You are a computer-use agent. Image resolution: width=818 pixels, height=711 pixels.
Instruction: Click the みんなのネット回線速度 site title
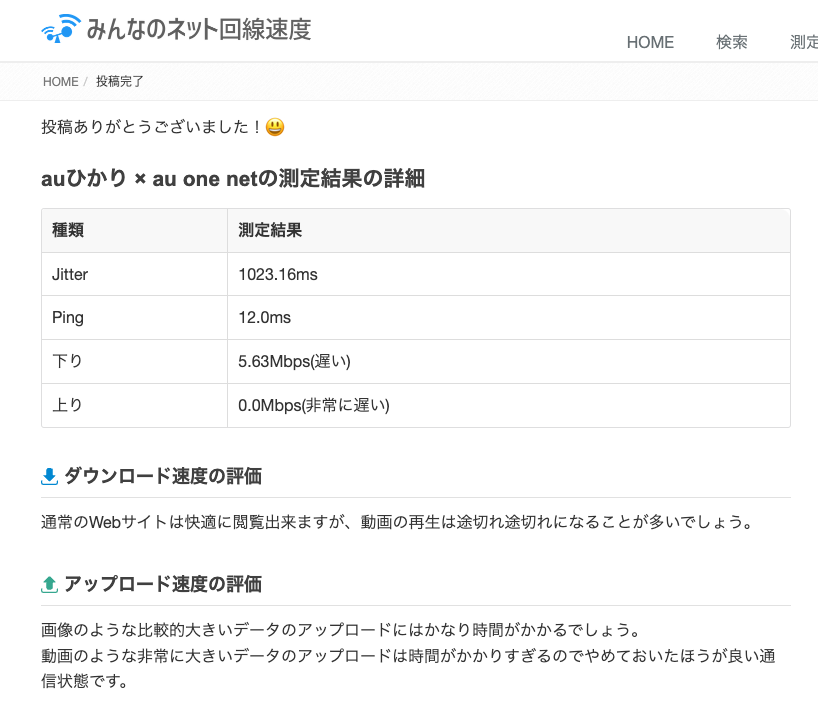(x=198, y=29)
